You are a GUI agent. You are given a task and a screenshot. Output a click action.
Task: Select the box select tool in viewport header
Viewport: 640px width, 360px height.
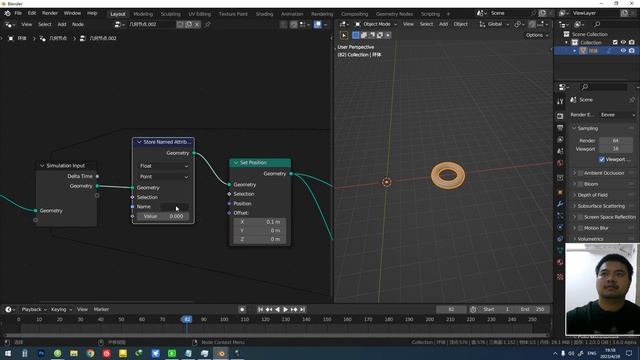356,35
